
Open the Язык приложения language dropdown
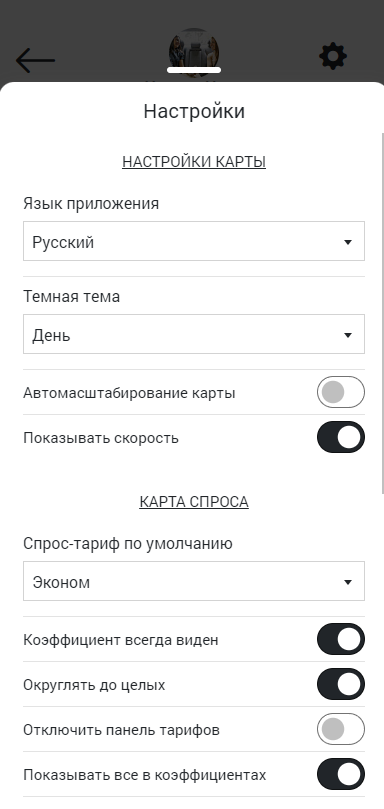pos(194,241)
